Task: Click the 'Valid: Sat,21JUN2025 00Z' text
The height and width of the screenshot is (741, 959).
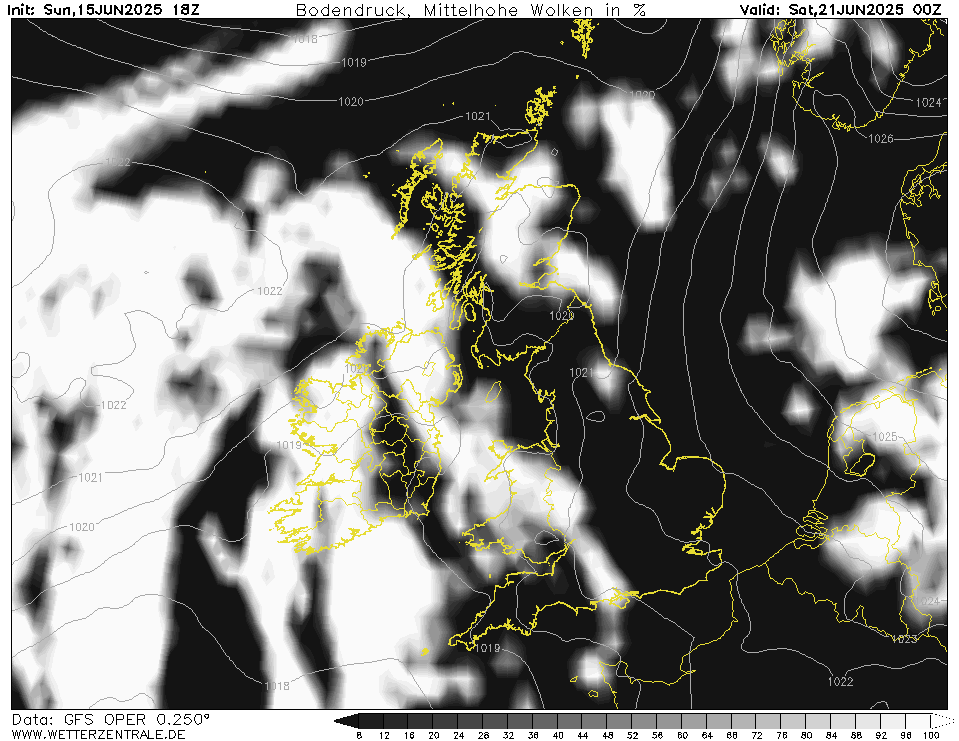Action: (840, 9)
